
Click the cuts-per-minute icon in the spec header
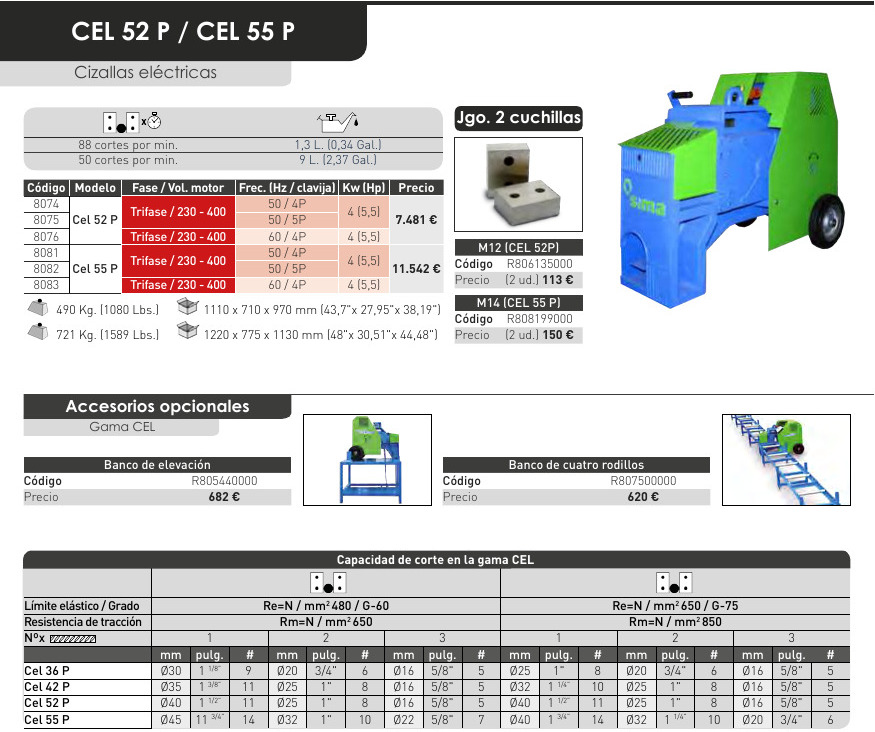[131, 122]
